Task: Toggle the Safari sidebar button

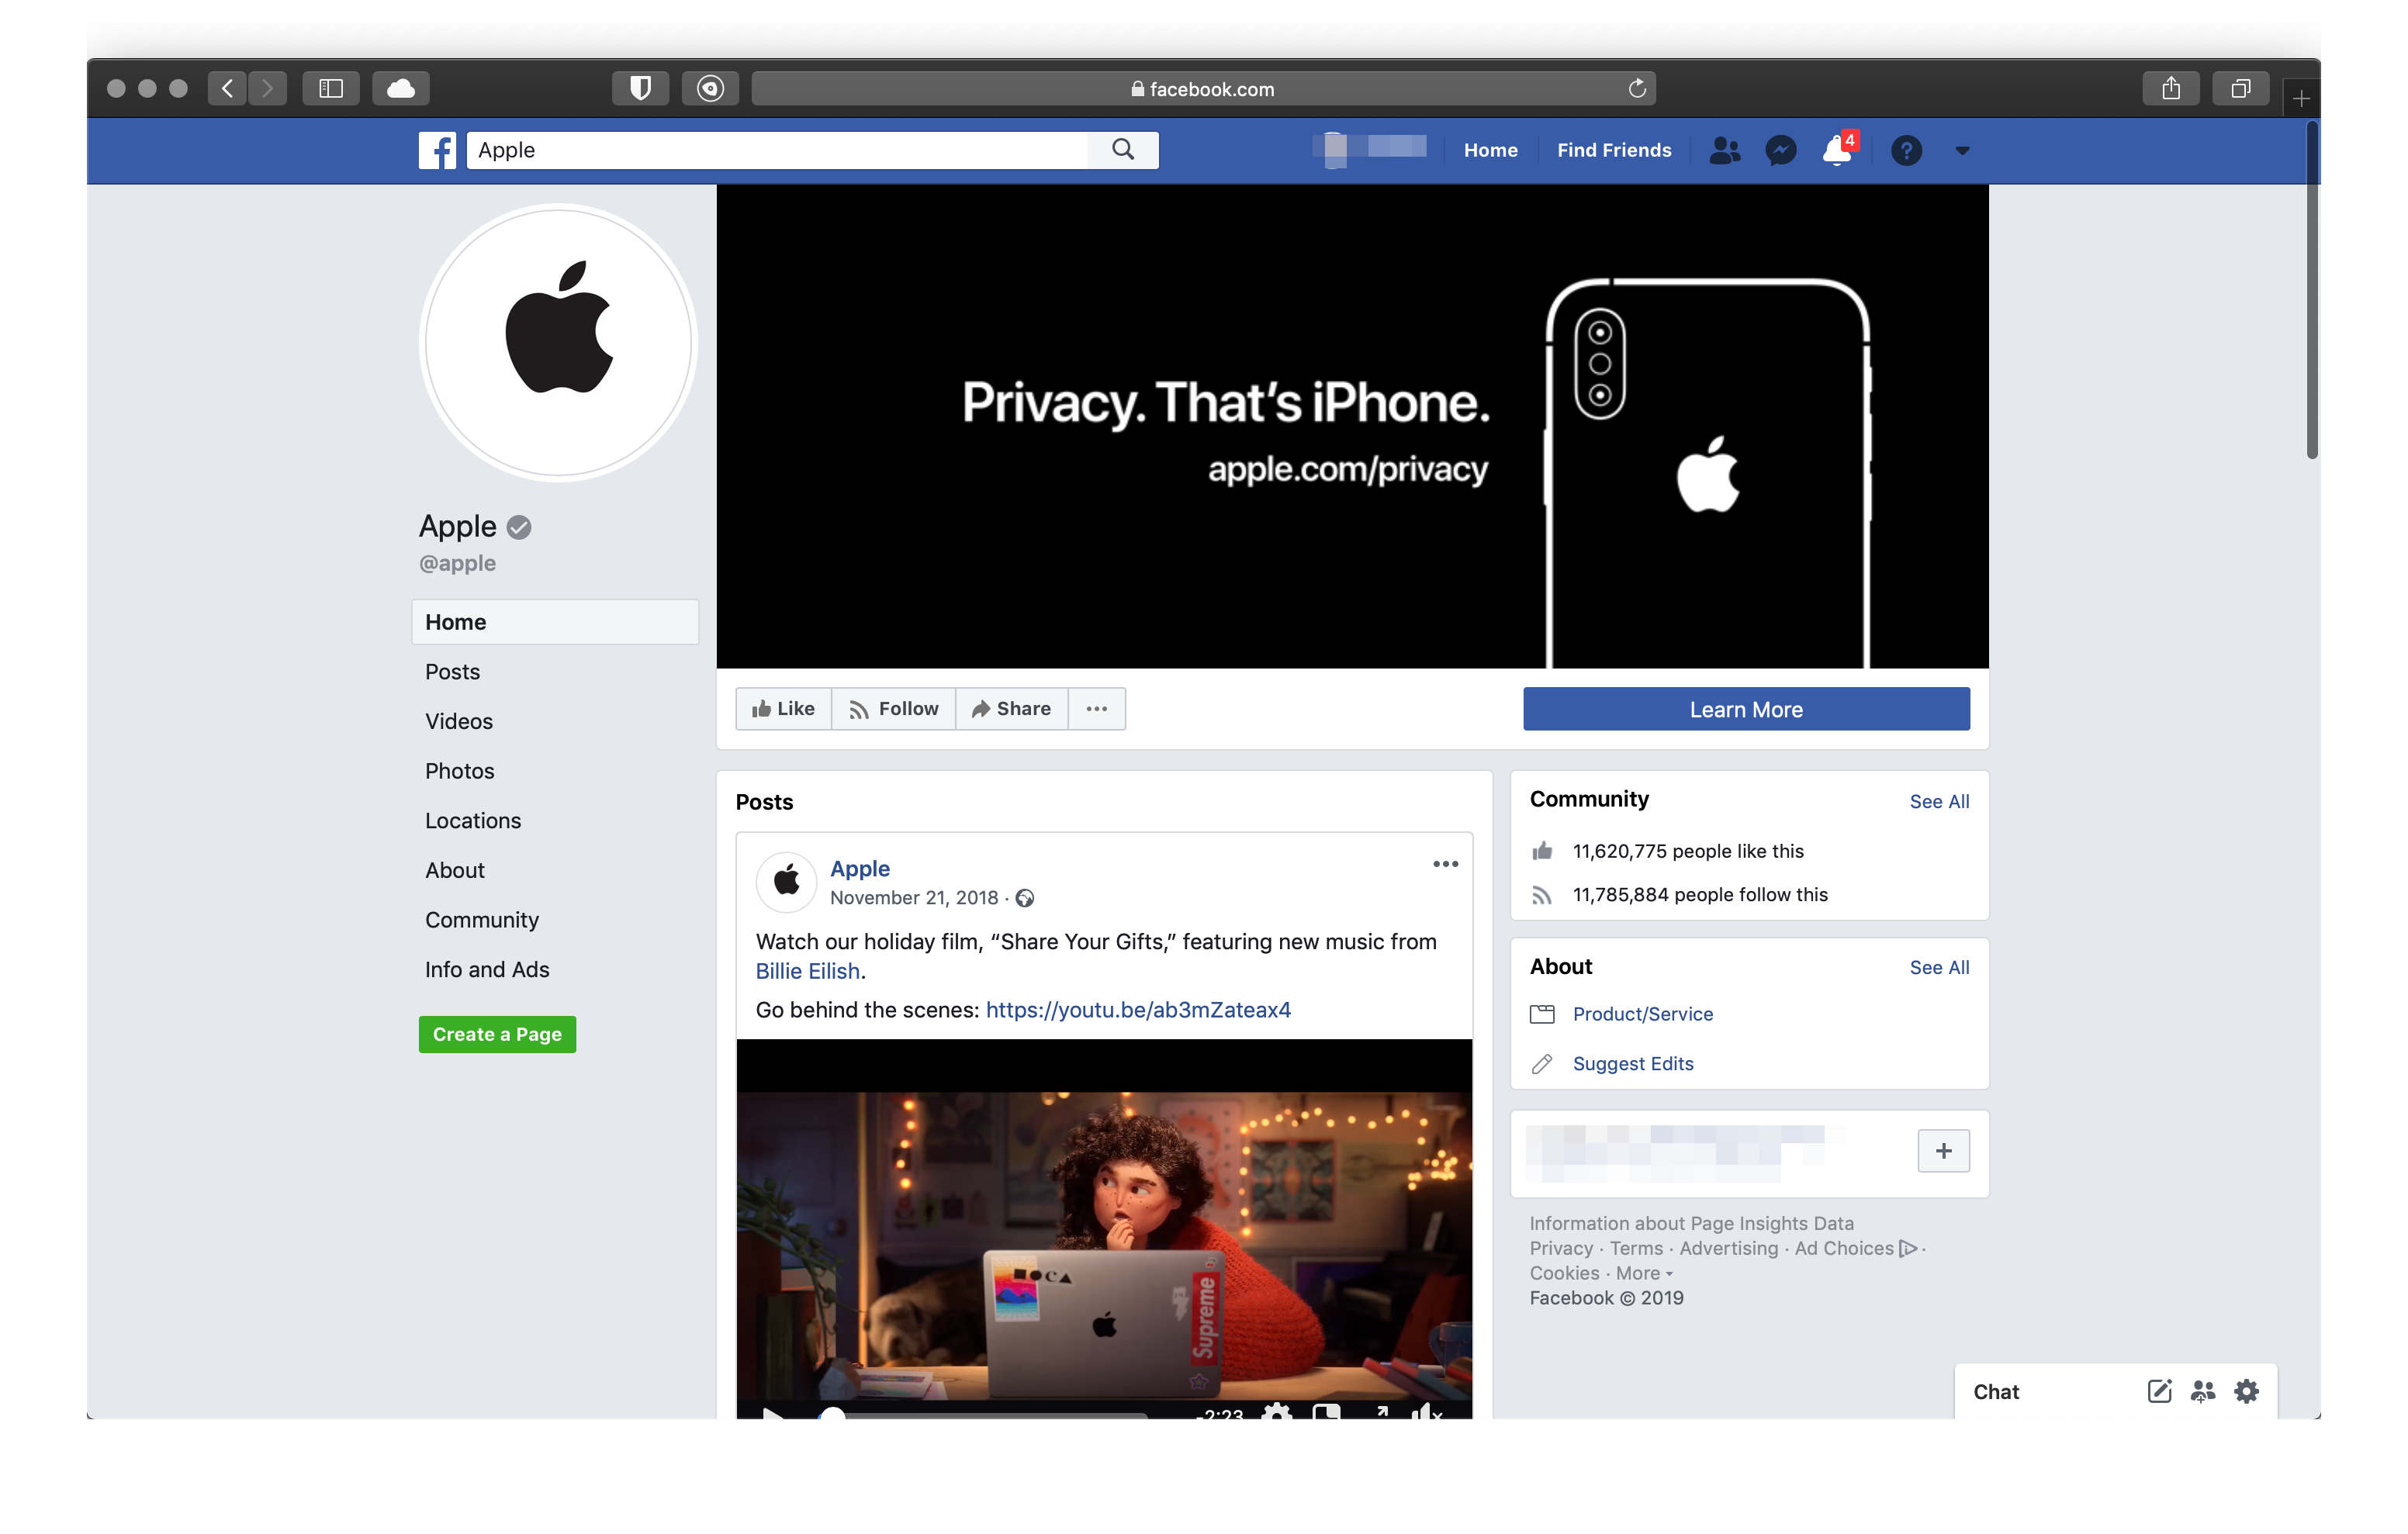Action: coord(331,88)
